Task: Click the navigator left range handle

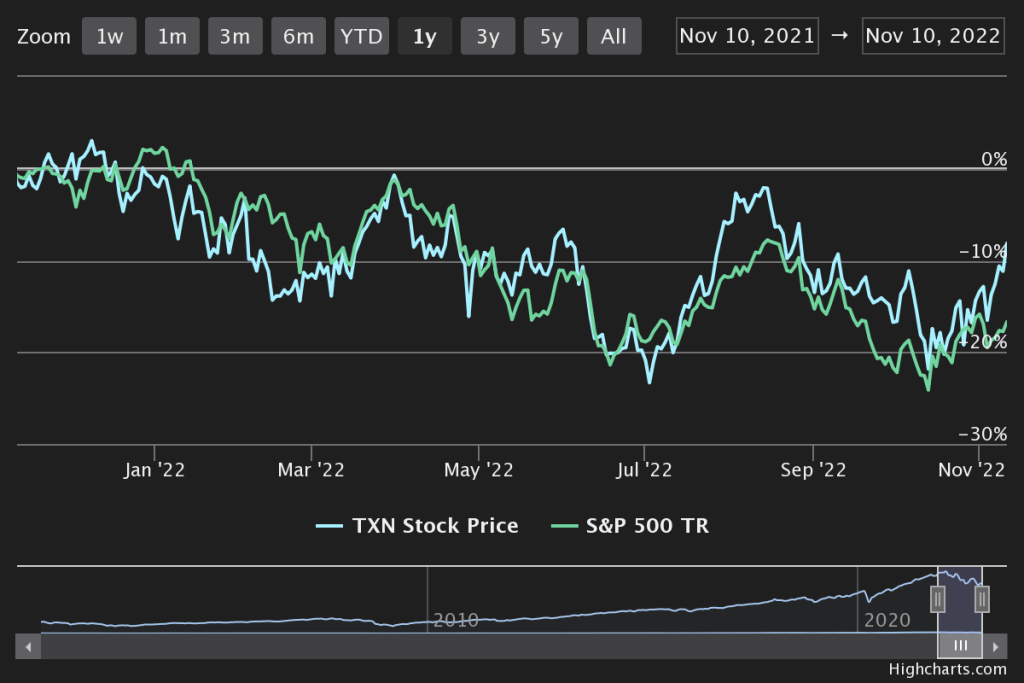Action: click(x=938, y=599)
